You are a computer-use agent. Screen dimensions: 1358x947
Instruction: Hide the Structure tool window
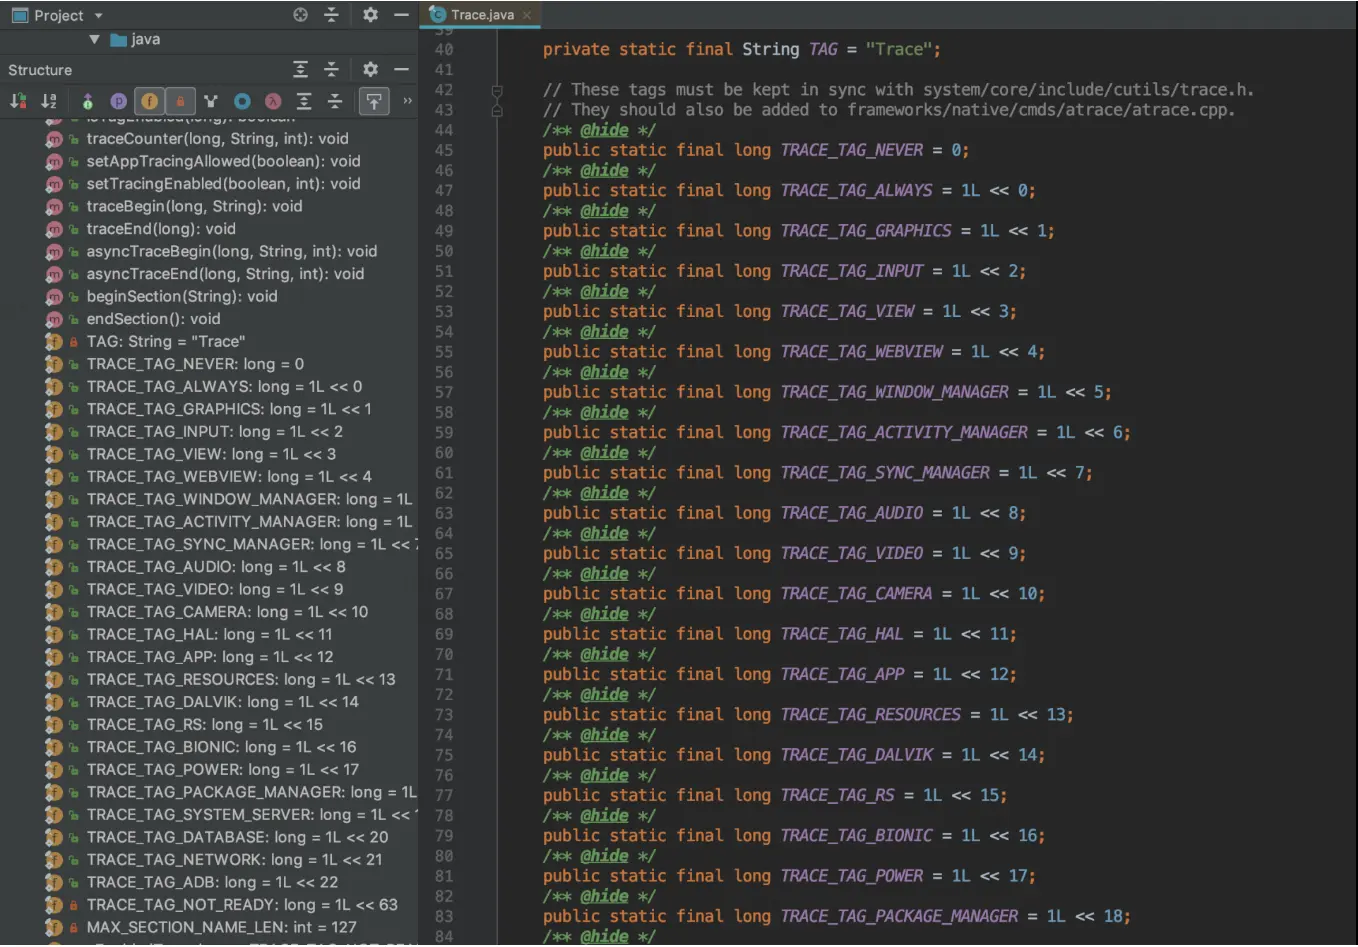[401, 69]
